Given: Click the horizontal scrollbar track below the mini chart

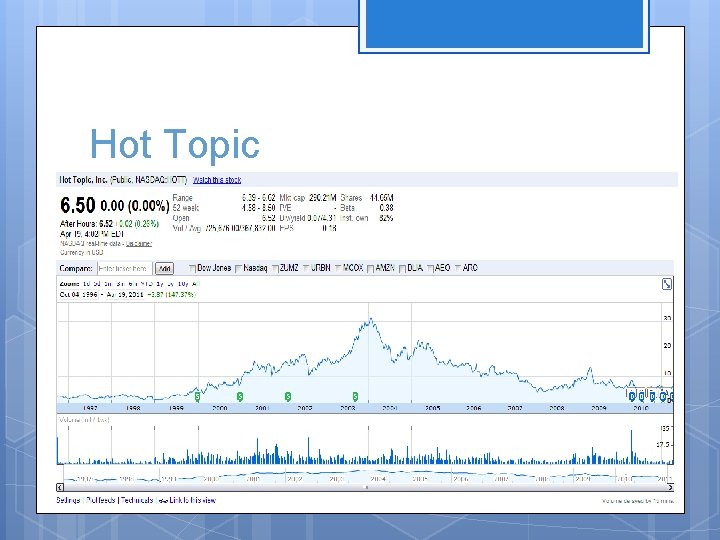Looking at the screenshot, I should click(x=365, y=487).
